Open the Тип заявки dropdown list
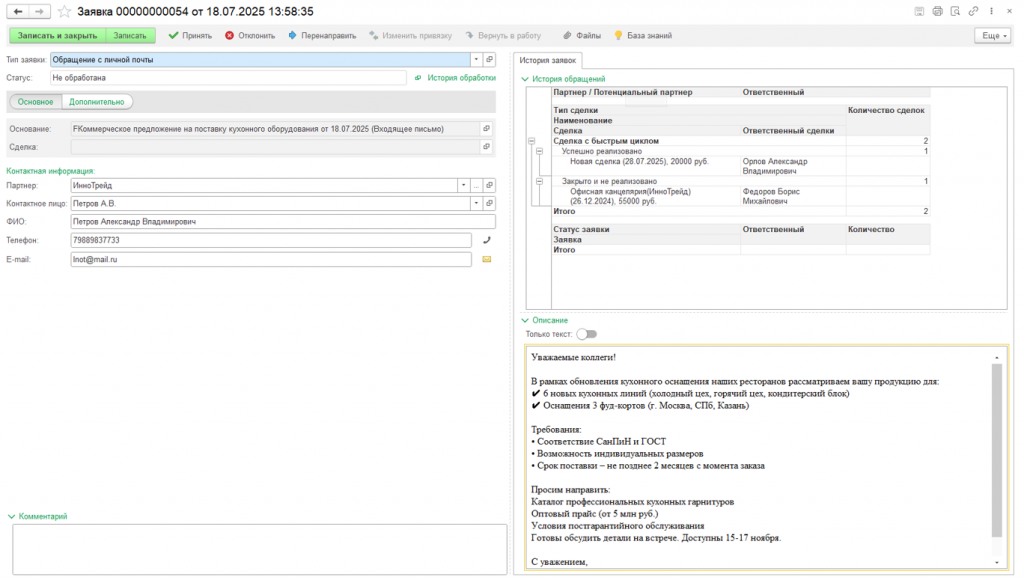This screenshot has width=1024, height=580. (476, 59)
